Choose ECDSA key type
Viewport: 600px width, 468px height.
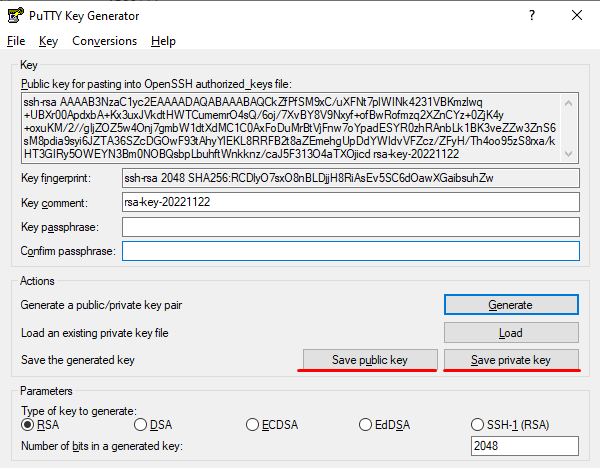tap(253, 425)
